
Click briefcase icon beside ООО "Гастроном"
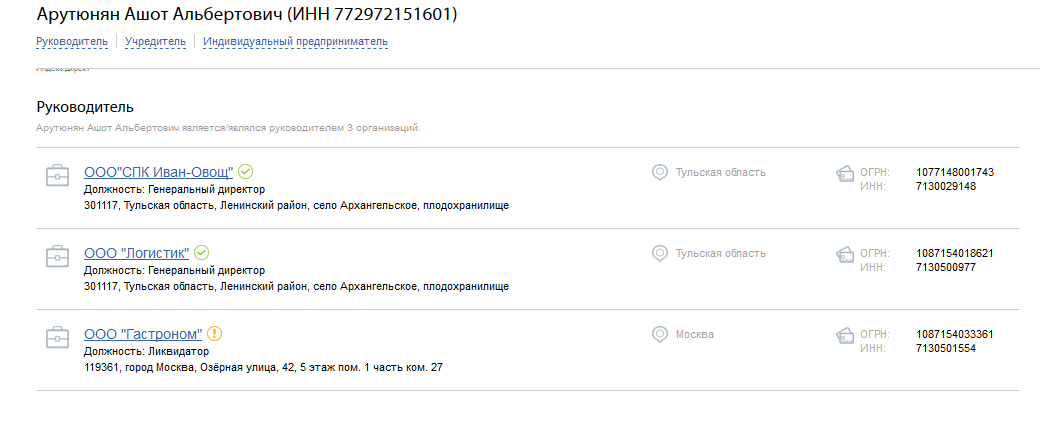tap(57, 337)
